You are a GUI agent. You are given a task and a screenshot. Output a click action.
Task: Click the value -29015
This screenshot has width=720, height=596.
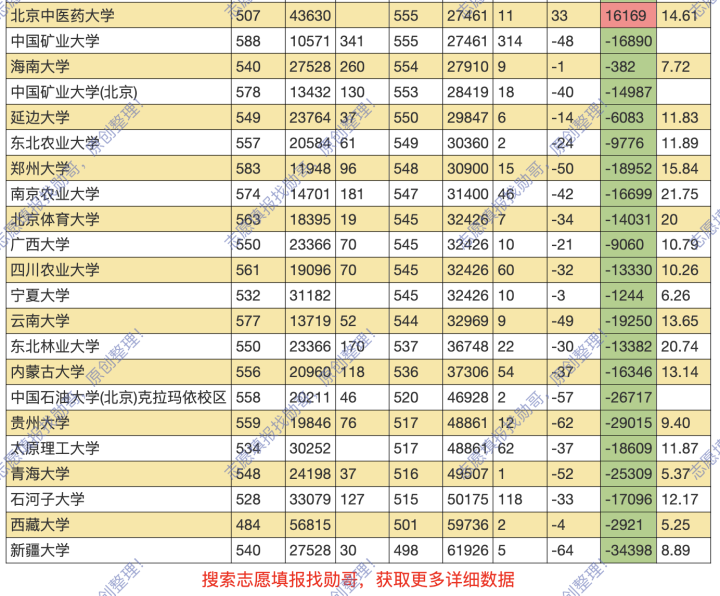[628, 422]
